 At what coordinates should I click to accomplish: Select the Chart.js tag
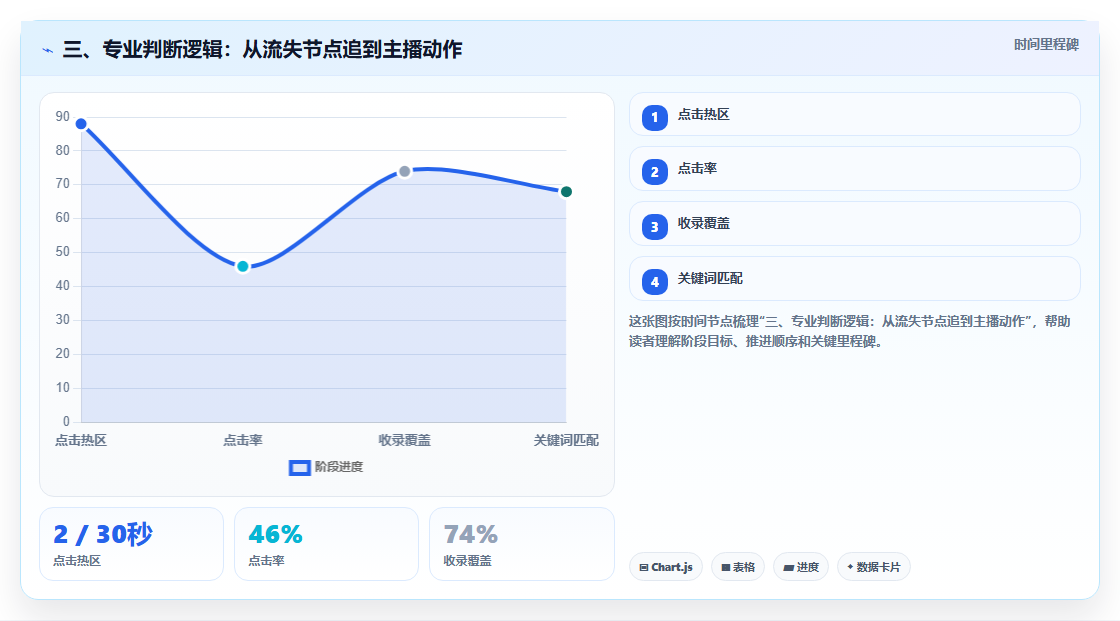(666, 567)
